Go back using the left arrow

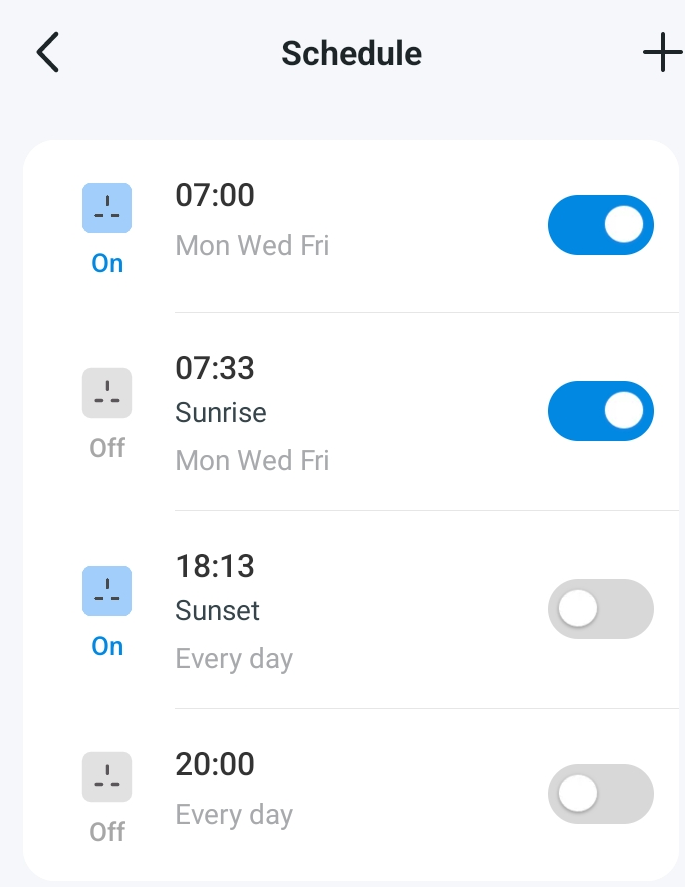point(48,53)
